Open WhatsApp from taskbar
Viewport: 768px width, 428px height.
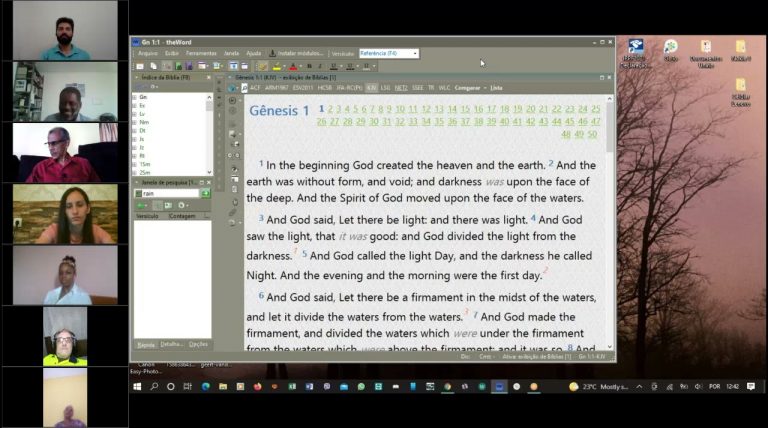pyautogui.click(x=361, y=386)
